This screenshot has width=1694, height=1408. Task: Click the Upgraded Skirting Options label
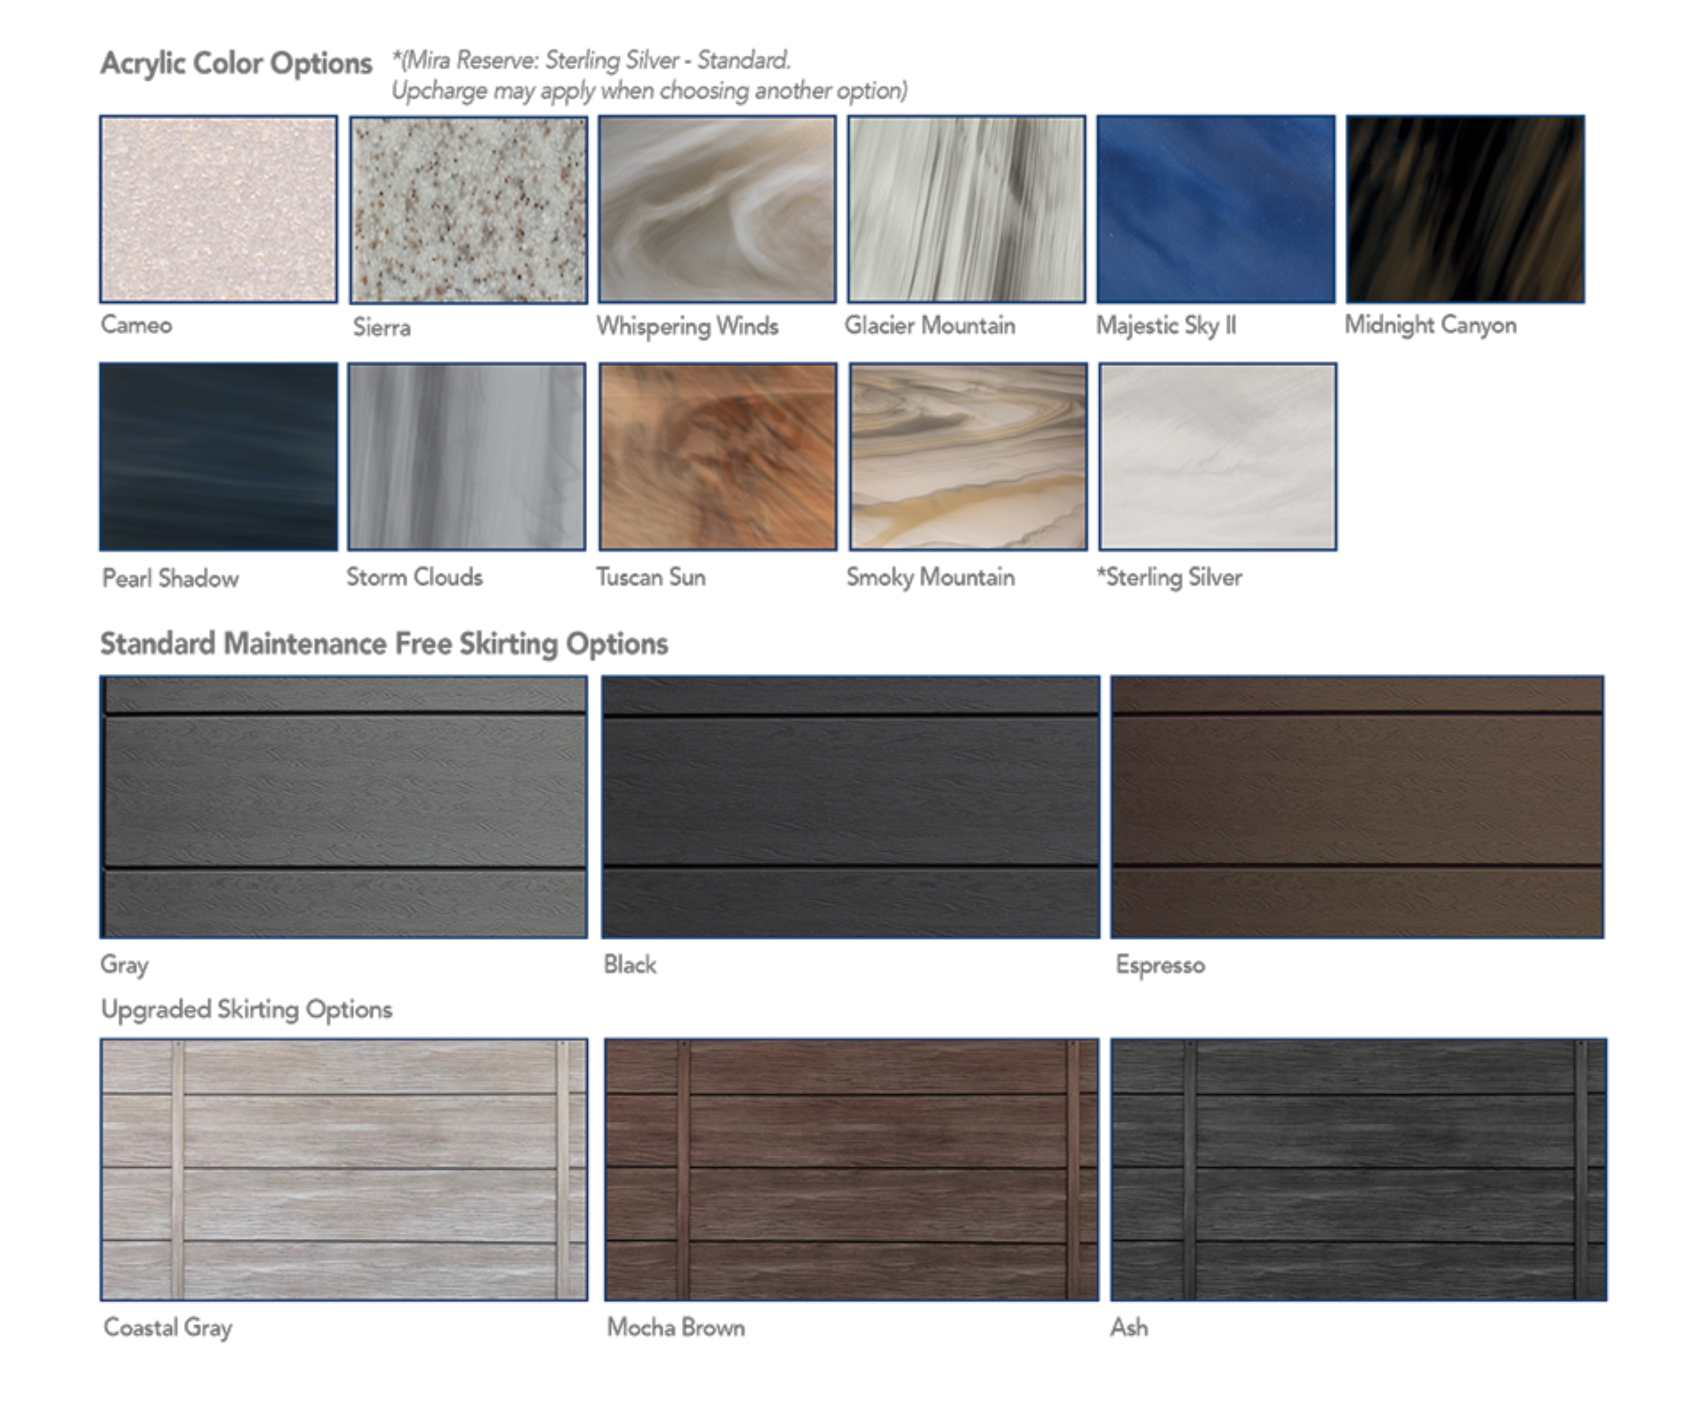247,1010
